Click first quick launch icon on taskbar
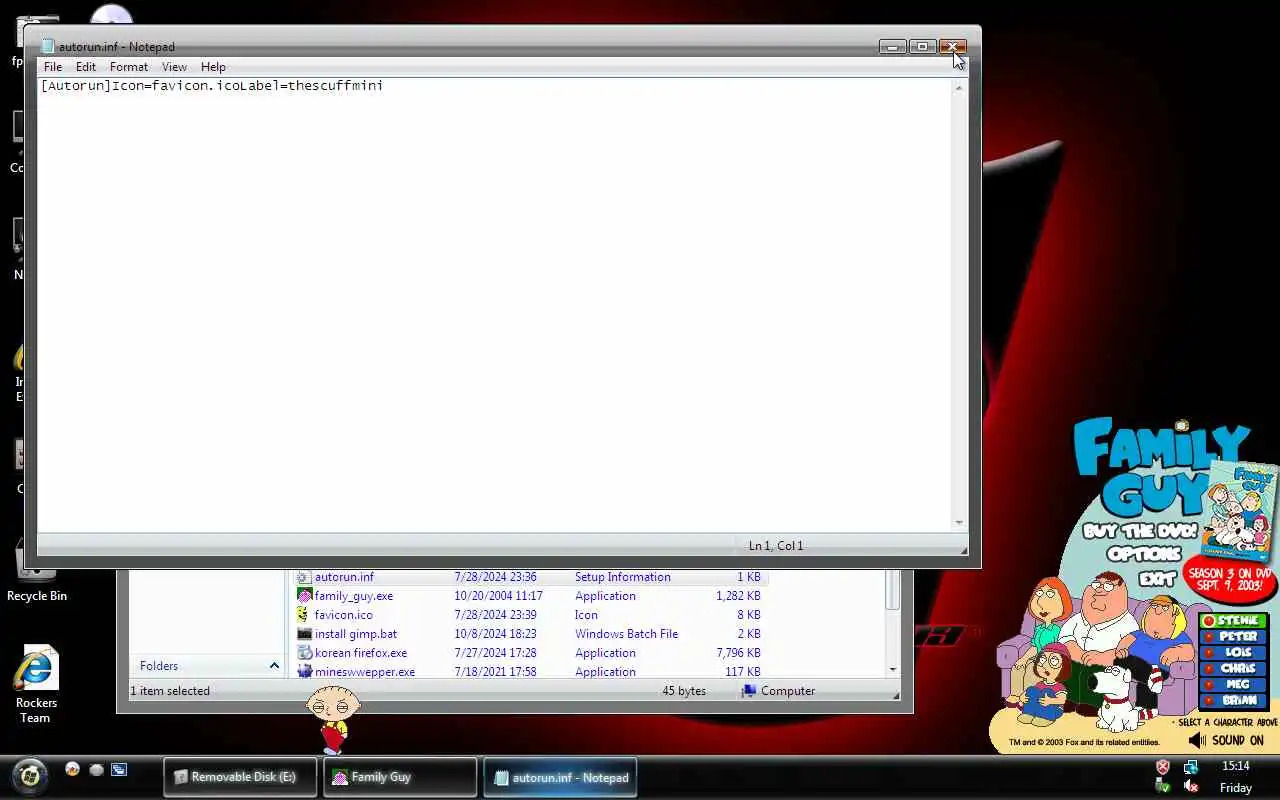The image size is (1280, 800). tap(72, 769)
